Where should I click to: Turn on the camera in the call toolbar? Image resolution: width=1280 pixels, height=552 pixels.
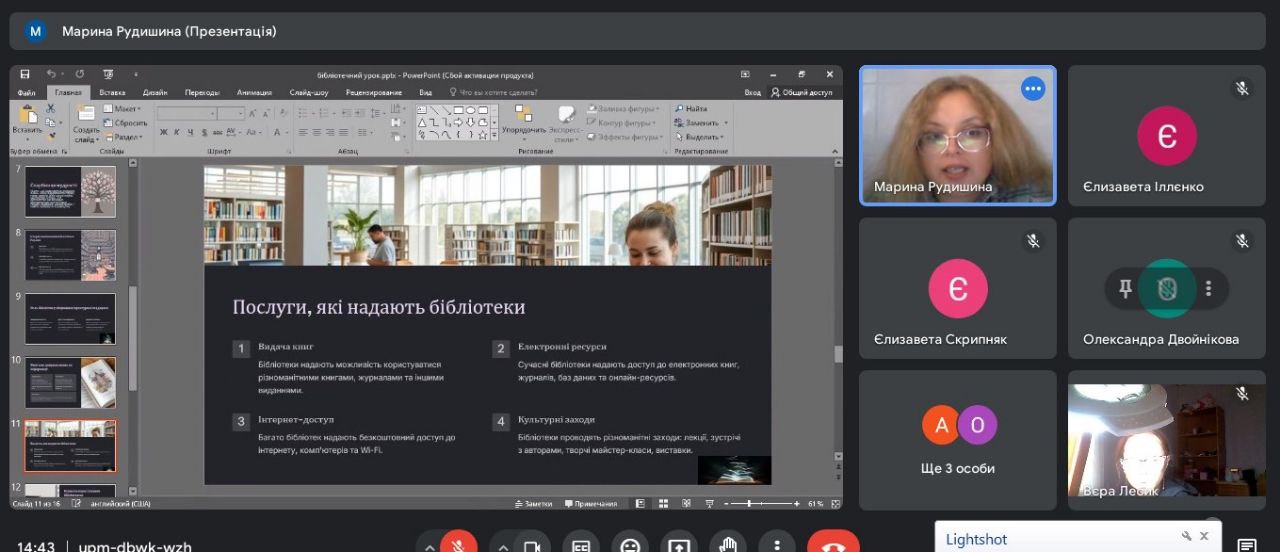532,545
